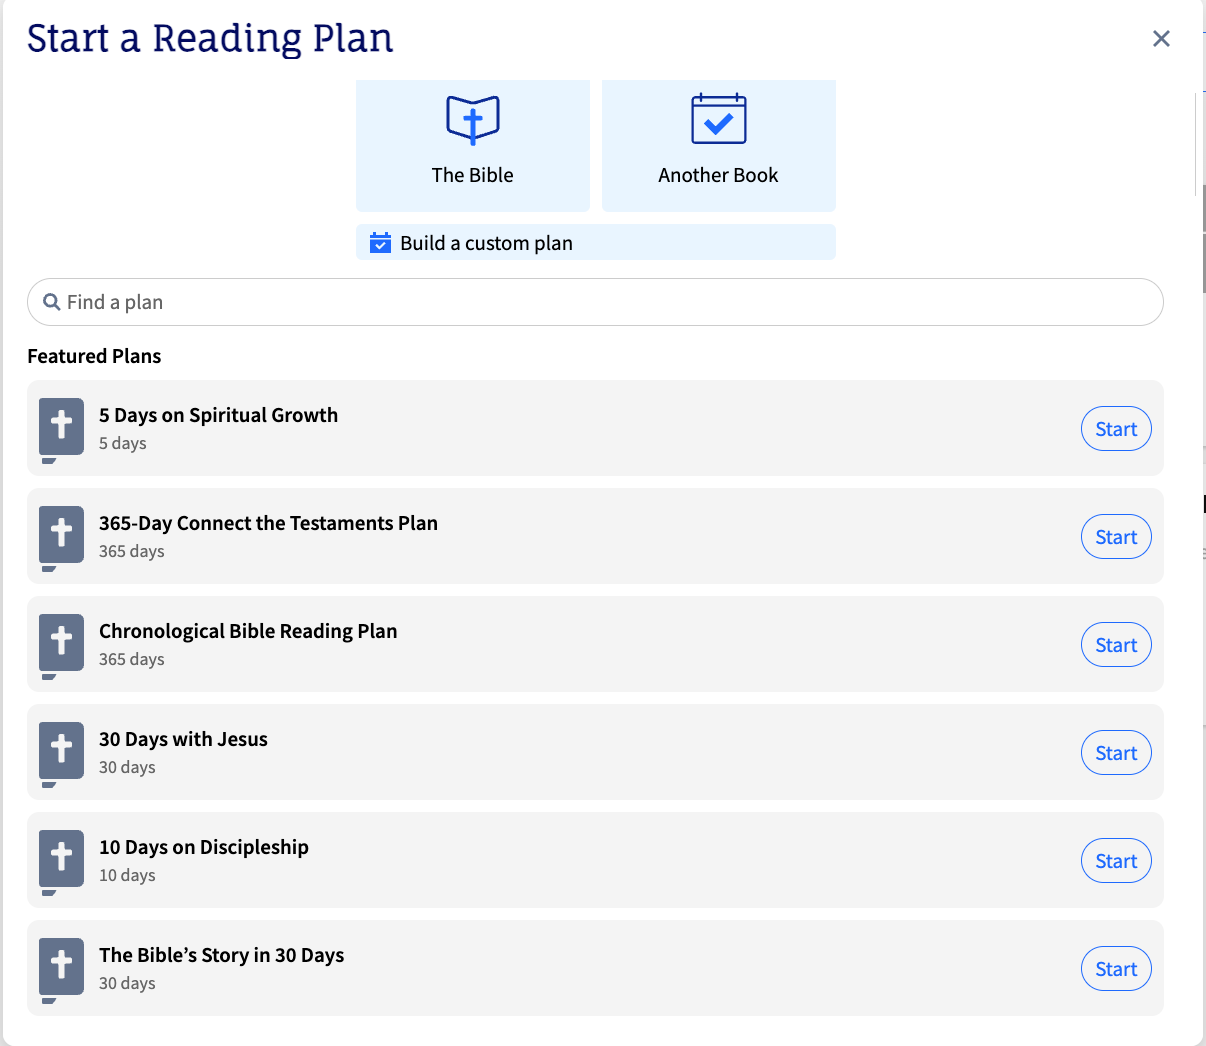The width and height of the screenshot is (1206, 1046).
Task: Start the Chronological Bible Reading Plan
Action: pos(1116,645)
